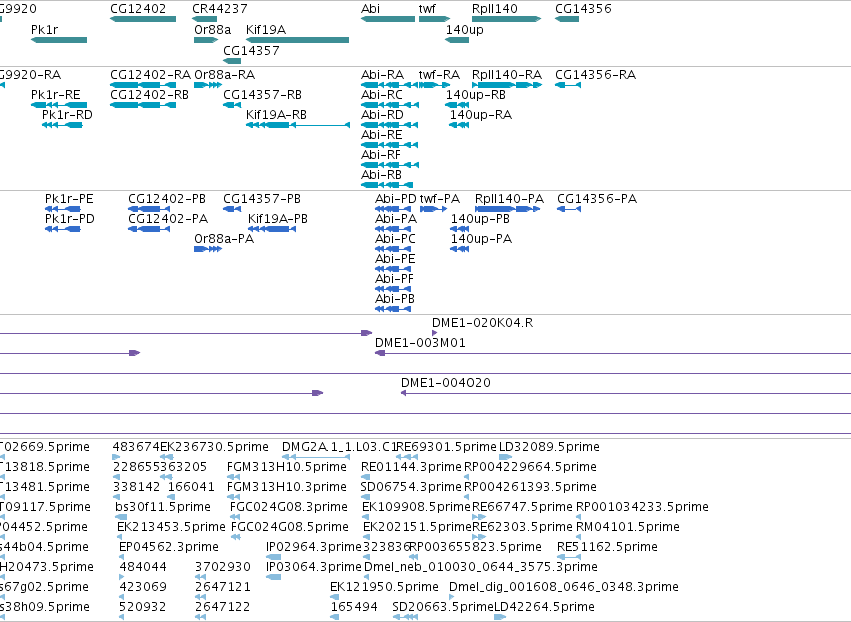Image resolution: width=851 pixels, height=622 pixels.
Task: Click the CR44237 gene label
Action: [x=220, y=9]
